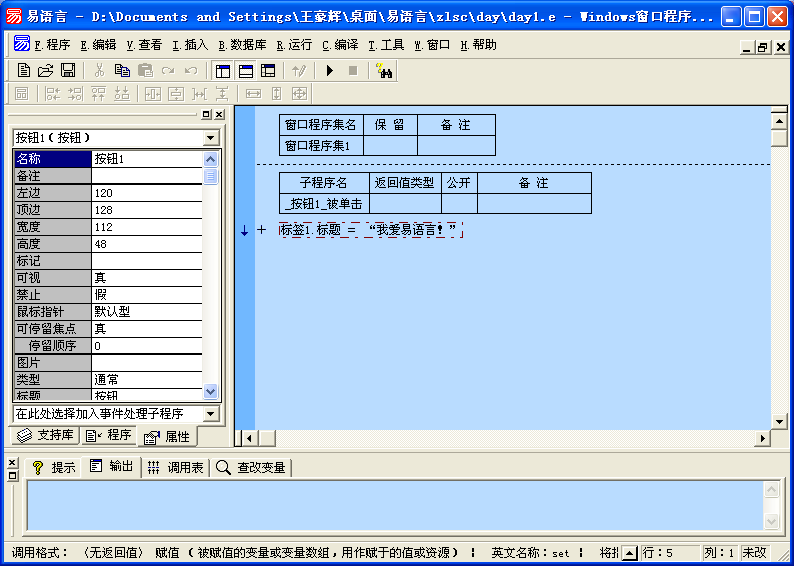Click the Open folder toolbar icon
Image resolution: width=794 pixels, height=566 pixels.
point(46,70)
